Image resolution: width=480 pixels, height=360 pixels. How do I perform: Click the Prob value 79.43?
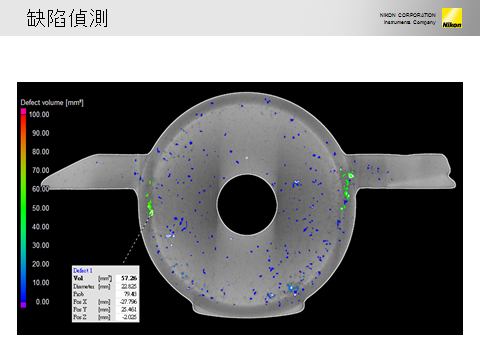coord(130,294)
